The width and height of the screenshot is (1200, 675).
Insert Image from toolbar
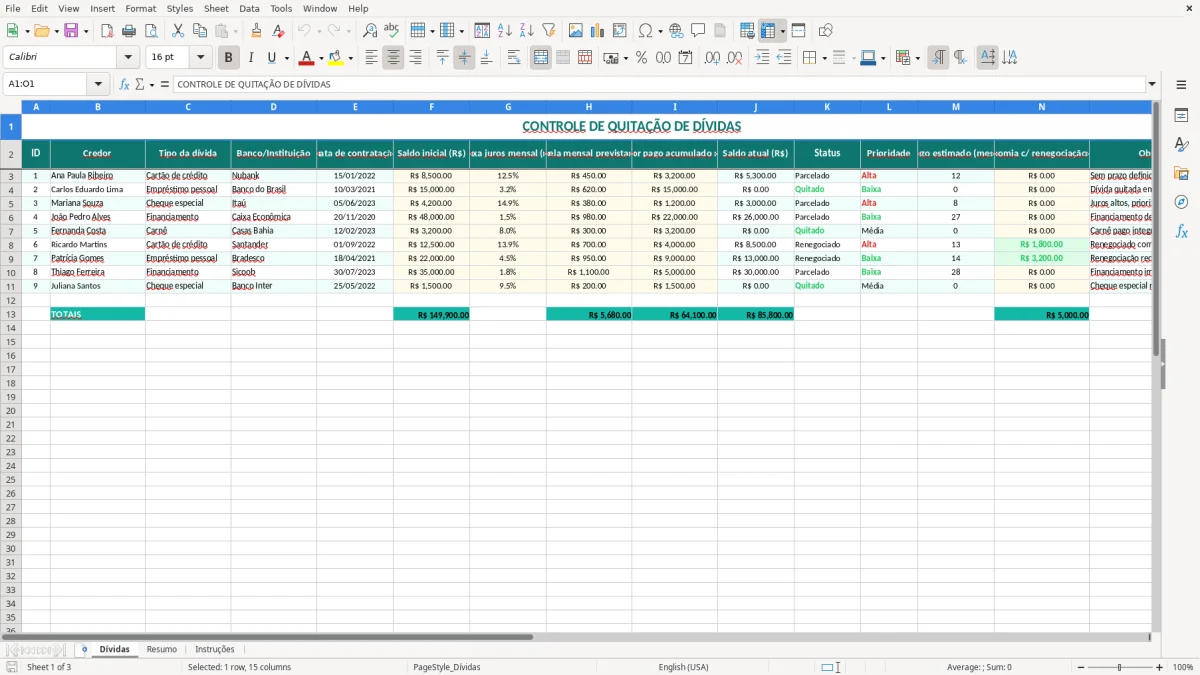(x=576, y=31)
